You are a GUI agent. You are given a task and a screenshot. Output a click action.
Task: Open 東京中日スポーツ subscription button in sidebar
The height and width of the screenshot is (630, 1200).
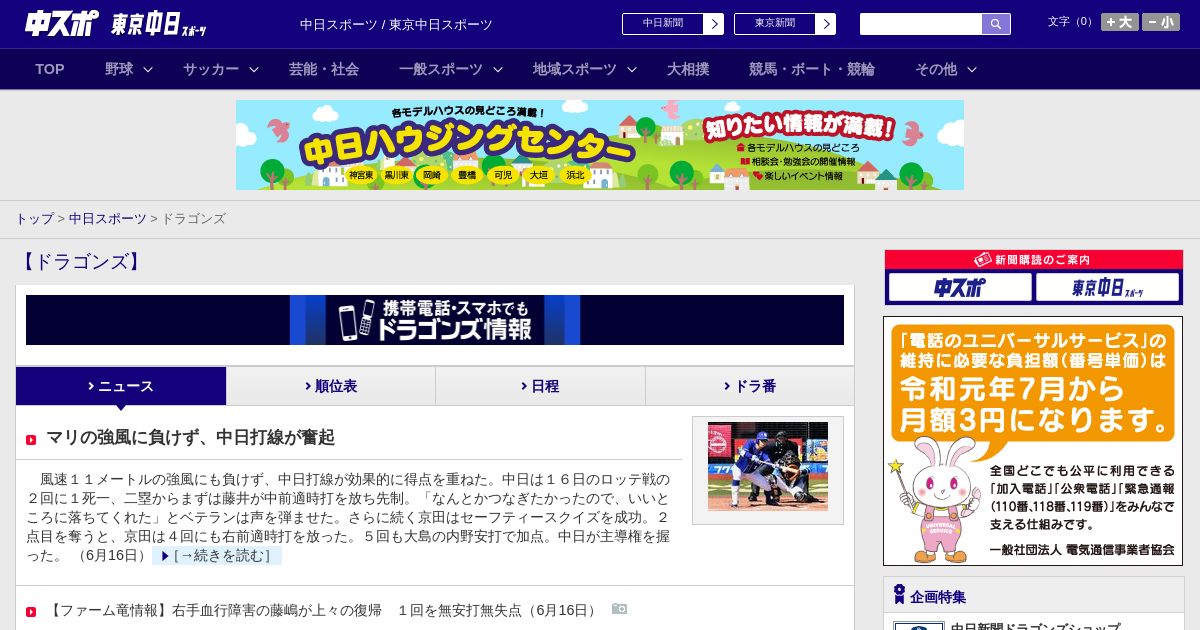pos(1108,288)
